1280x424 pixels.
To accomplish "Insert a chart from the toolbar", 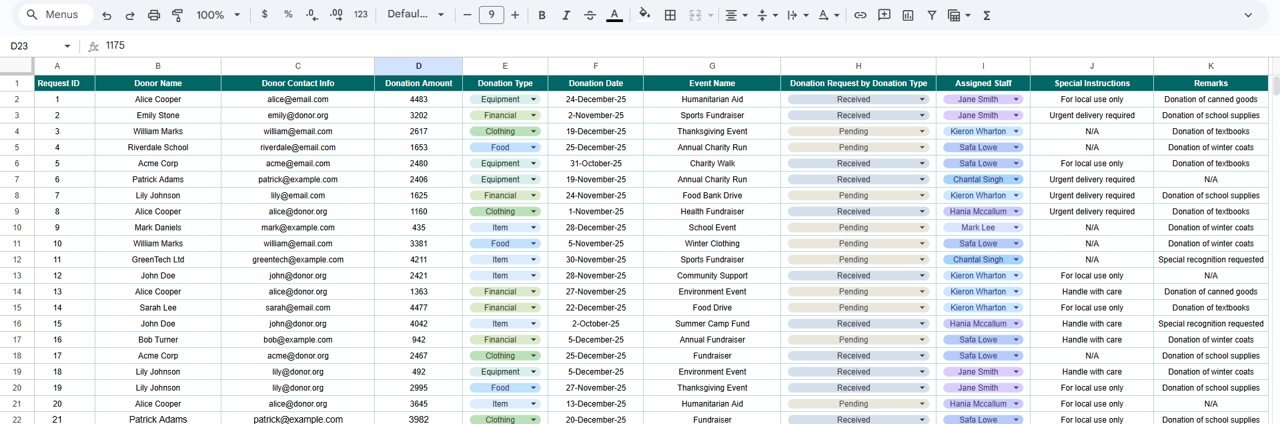I will 908,15.
